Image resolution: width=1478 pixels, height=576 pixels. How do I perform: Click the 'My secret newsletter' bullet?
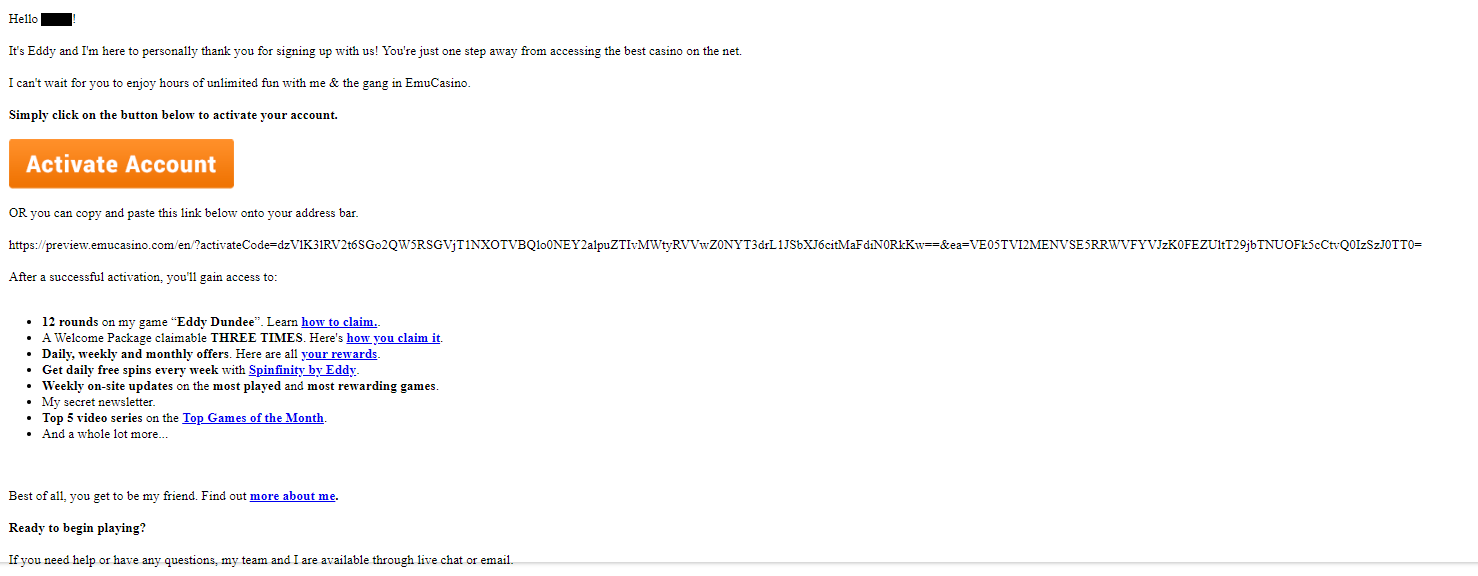pos(99,402)
